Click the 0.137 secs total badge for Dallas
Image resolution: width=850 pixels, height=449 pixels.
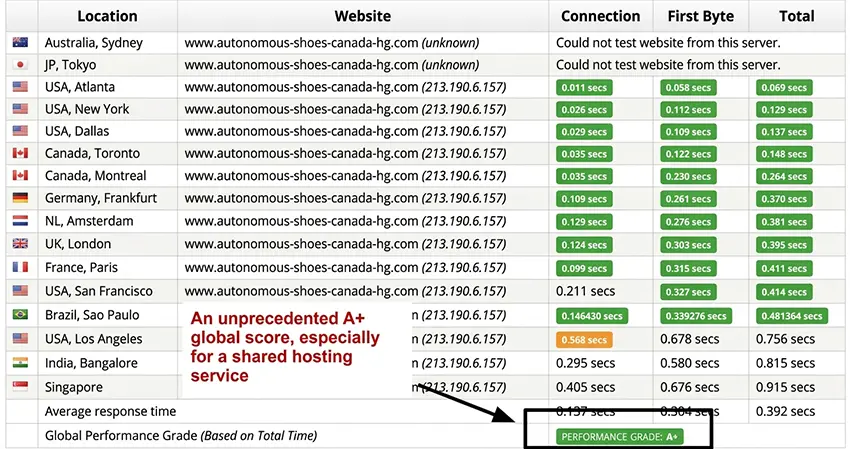(784, 132)
